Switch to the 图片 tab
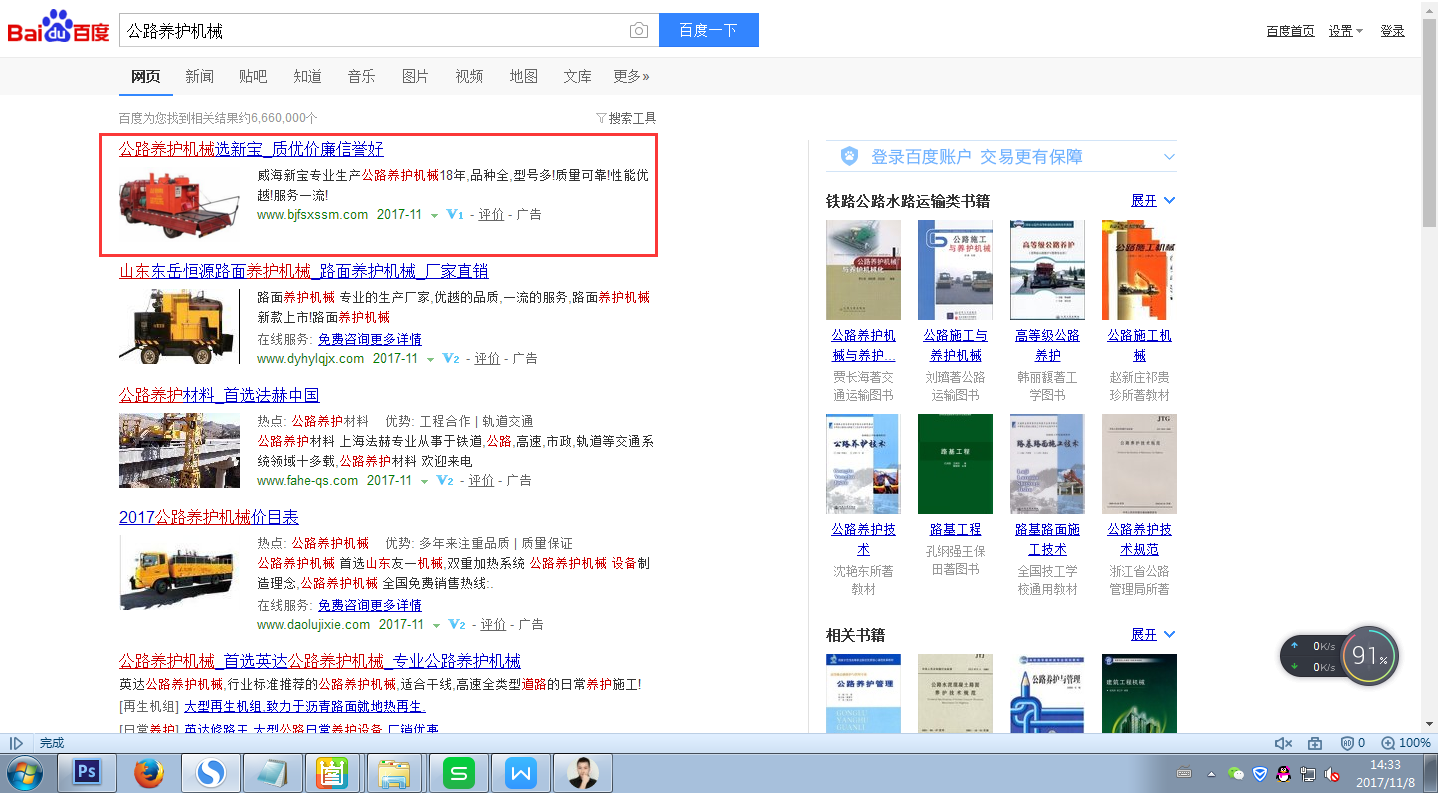1438x793 pixels. tap(415, 76)
